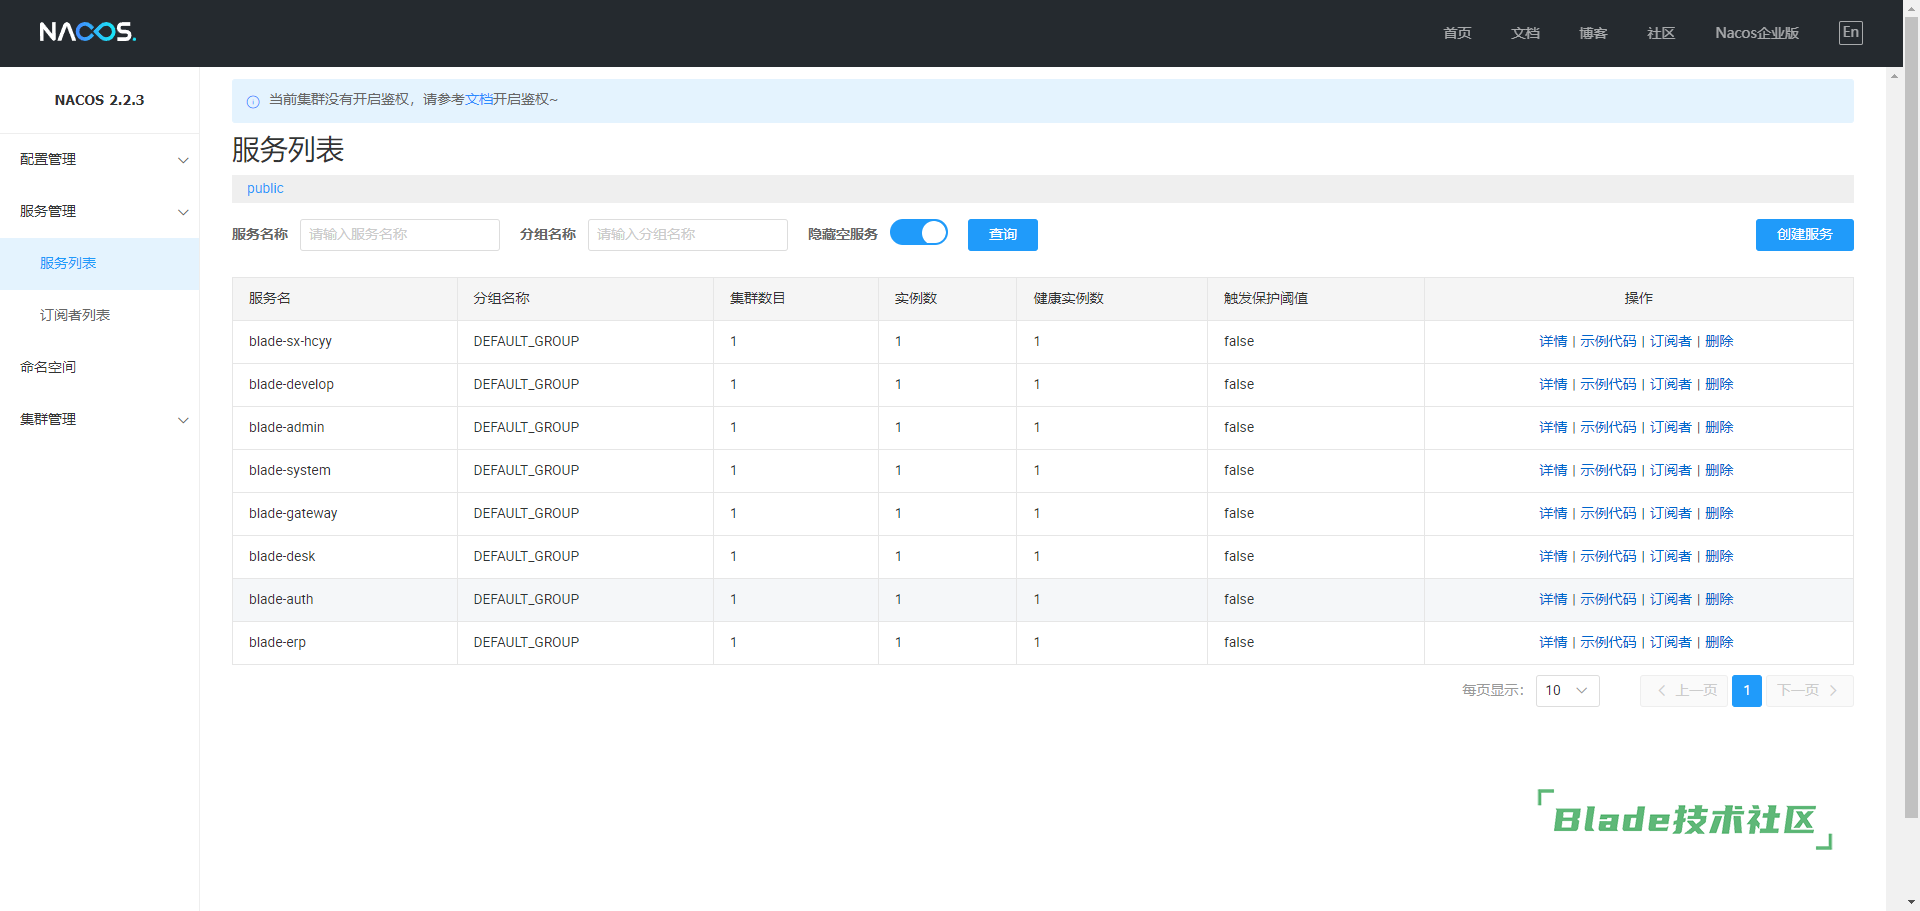Click the NACOS 2.2.3 version label

99,100
